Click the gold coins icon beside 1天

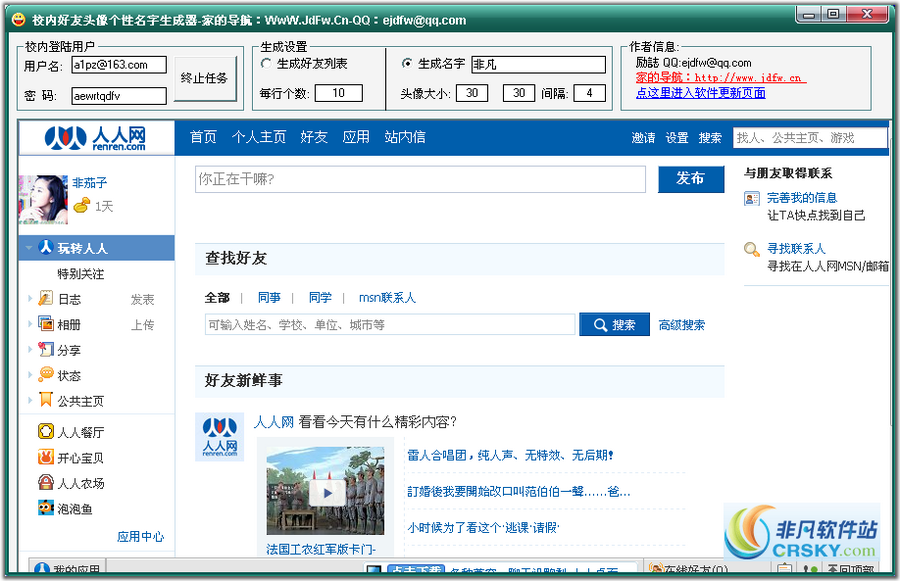82,205
